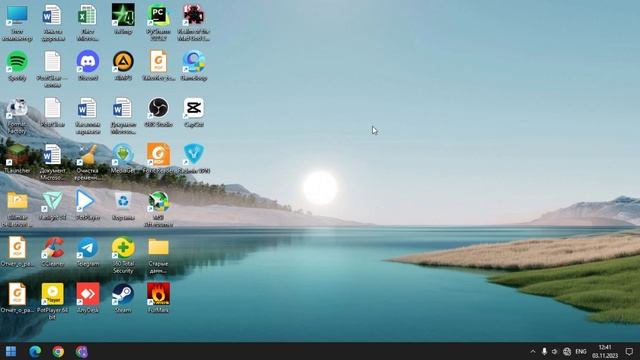This screenshot has width=640, height=360.
Task: Open the notification center icon
Action: click(x=629, y=351)
